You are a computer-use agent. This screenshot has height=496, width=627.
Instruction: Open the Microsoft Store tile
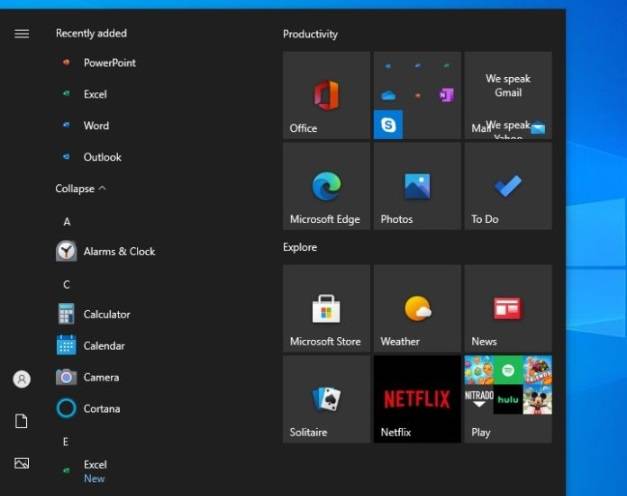click(326, 308)
